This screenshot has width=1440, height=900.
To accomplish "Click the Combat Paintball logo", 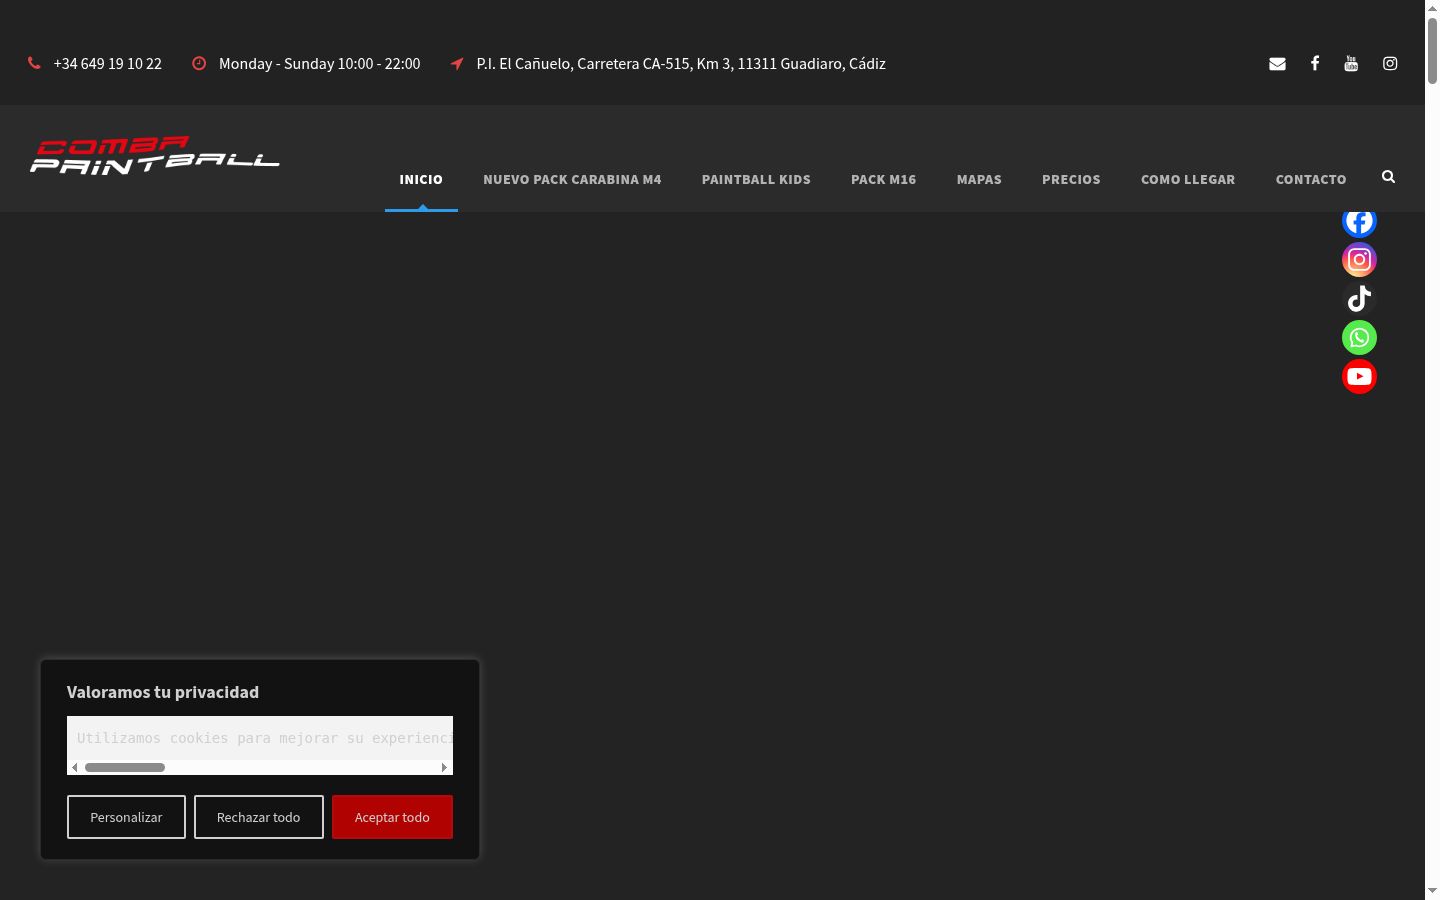I will point(155,155).
